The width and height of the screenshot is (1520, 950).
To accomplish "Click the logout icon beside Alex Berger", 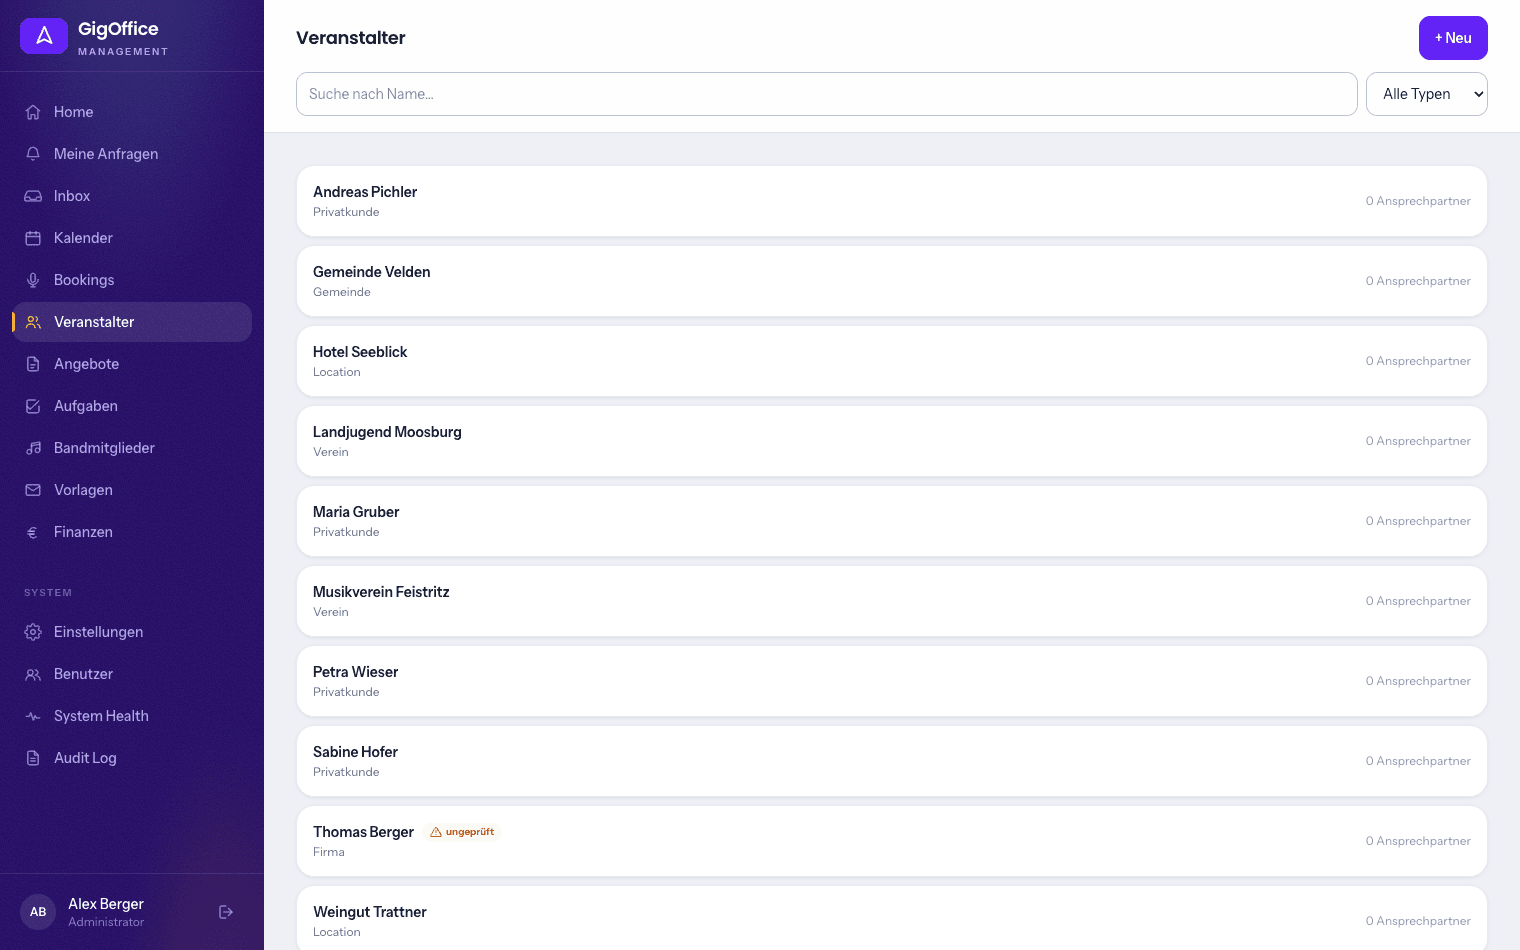I will click(x=226, y=912).
